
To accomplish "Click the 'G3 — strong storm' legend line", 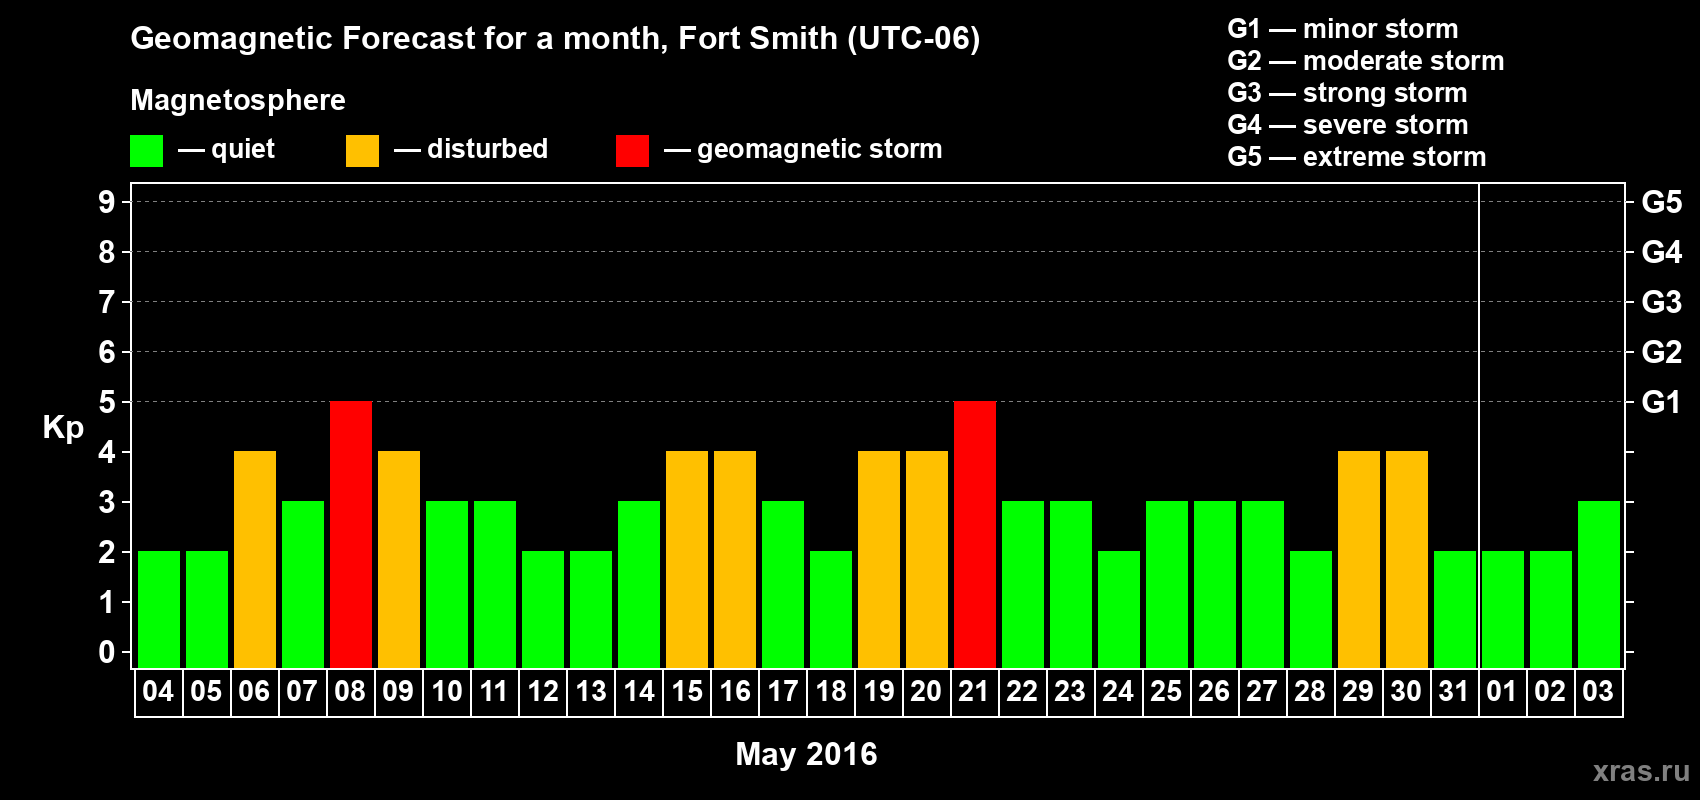I will pos(1347,93).
